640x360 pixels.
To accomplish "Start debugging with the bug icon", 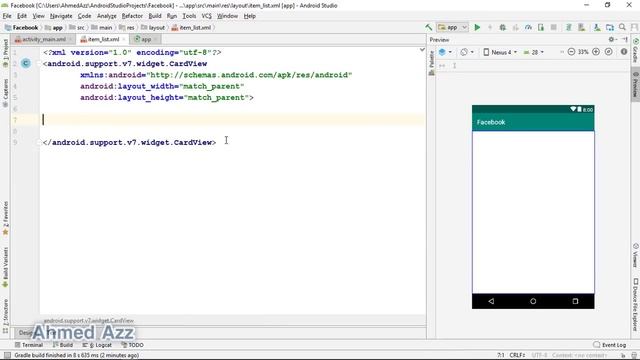I will 503,27.
